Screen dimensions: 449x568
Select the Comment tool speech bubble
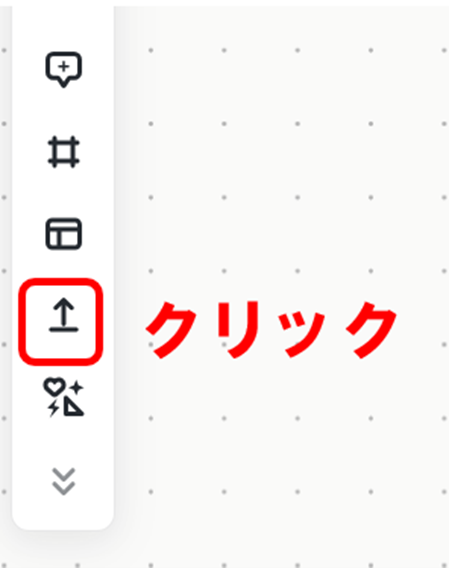tap(63, 70)
